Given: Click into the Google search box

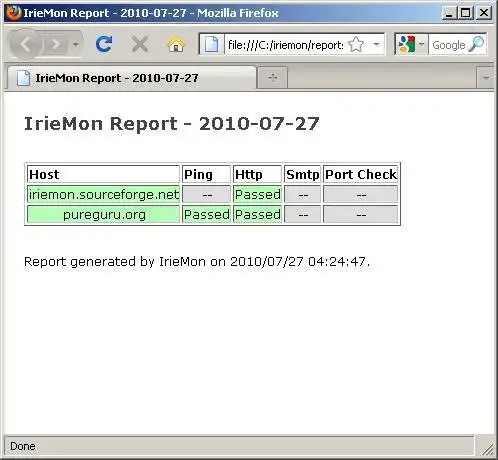Looking at the screenshot, I should 449,45.
